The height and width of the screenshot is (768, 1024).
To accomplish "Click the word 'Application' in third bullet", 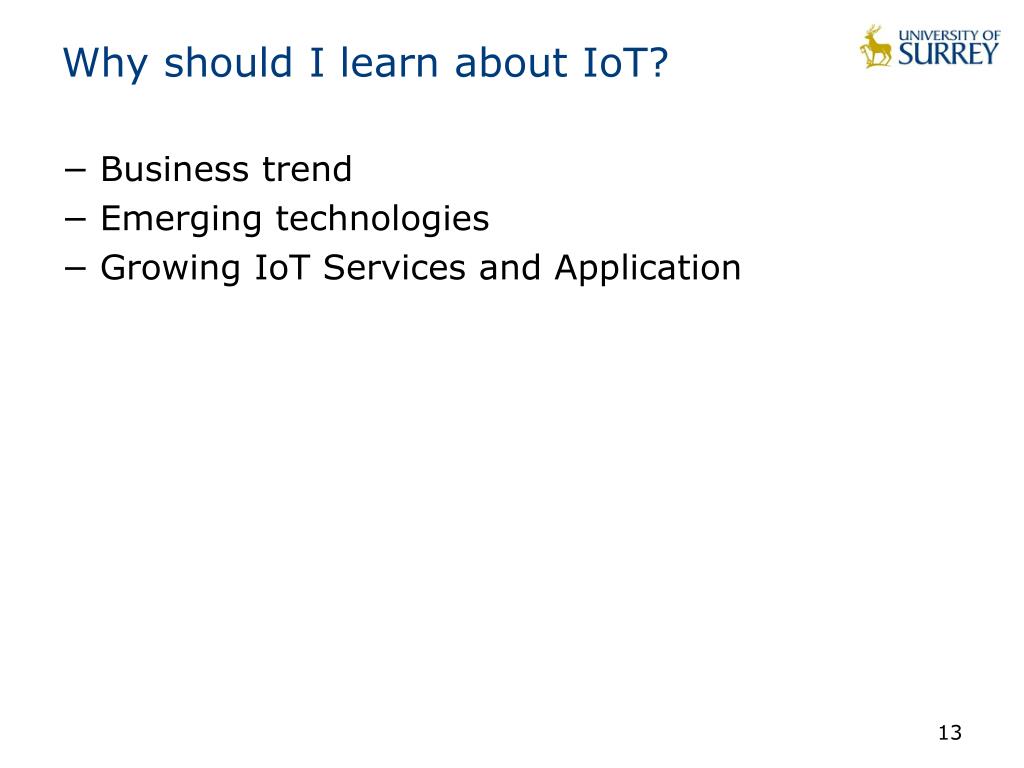I will tap(648, 269).
